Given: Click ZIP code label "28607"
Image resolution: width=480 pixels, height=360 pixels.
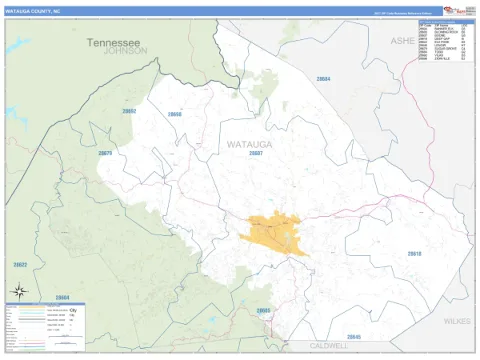Looking at the screenshot, I should (256, 153).
